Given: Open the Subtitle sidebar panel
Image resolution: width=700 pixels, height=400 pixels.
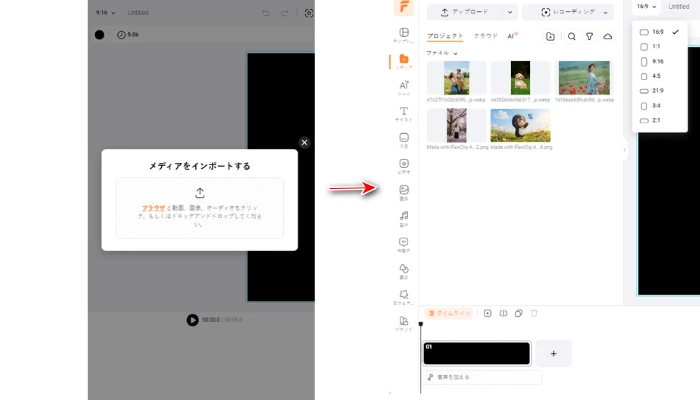Looking at the screenshot, I should 404,140.
